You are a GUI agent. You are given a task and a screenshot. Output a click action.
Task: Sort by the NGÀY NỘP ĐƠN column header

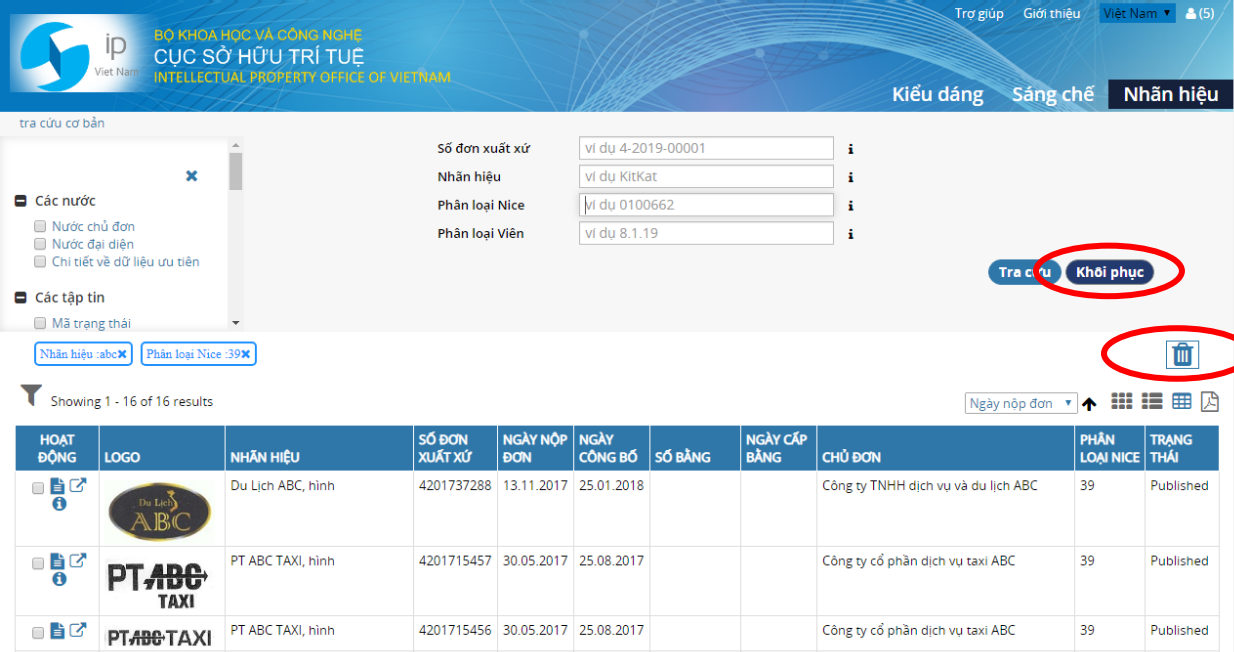pos(534,448)
